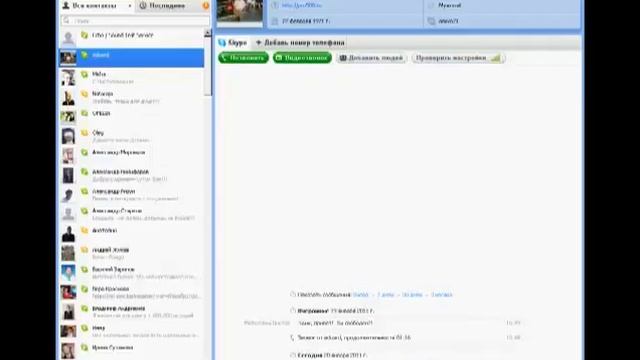
Task: Click 'Добавь номер телефона' add phone tab
Action: click(300, 42)
